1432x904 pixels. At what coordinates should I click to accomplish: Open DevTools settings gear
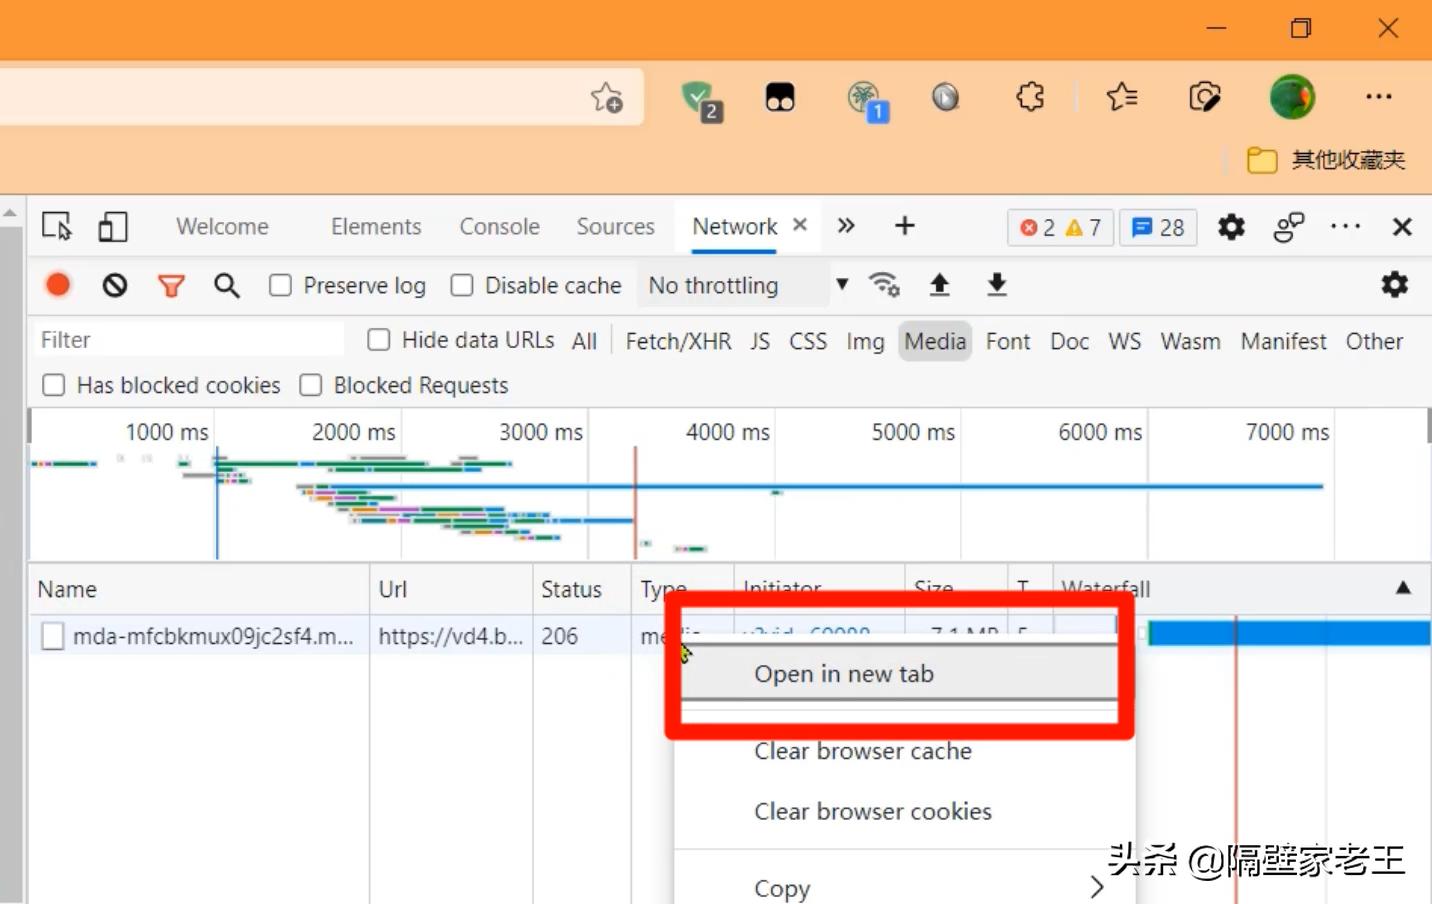click(1231, 227)
